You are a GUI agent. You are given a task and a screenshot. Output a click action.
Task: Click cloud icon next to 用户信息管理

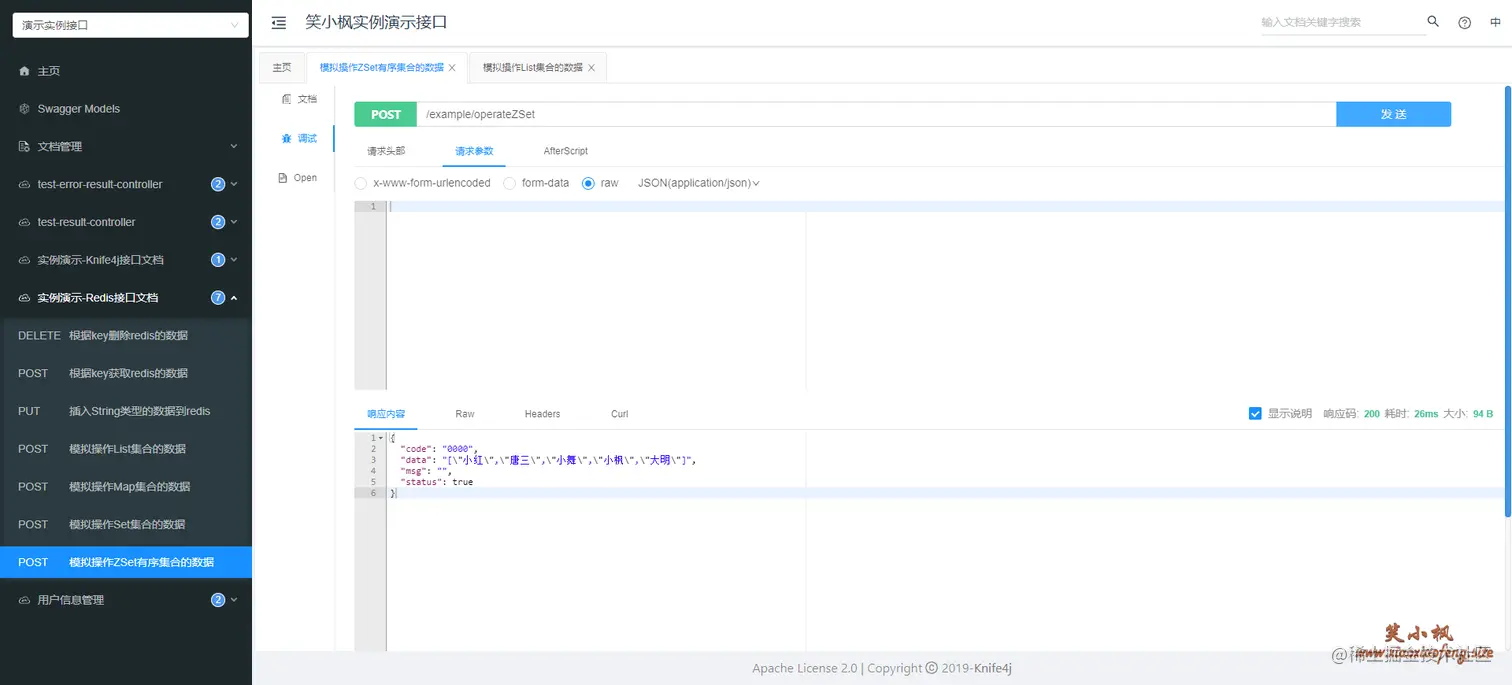(24, 600)
